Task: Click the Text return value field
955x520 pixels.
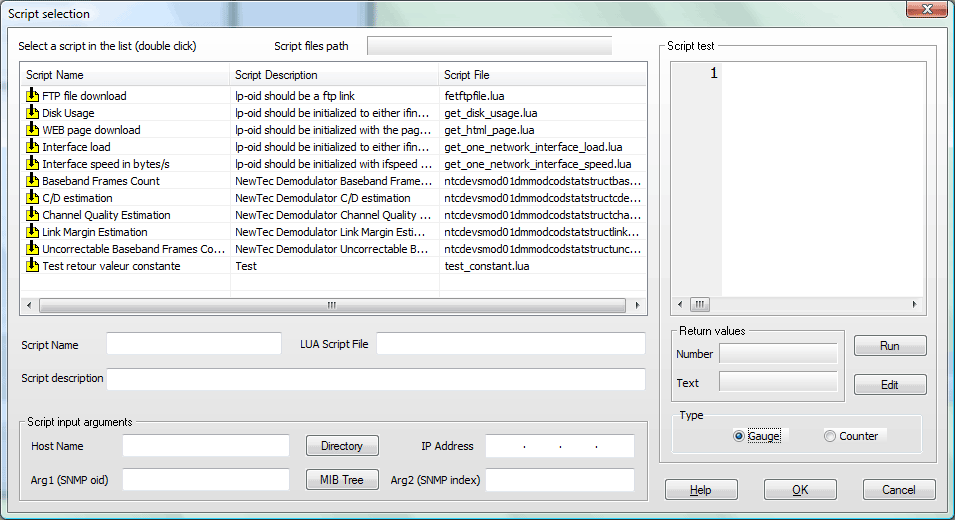Action: tap(778, 382)
